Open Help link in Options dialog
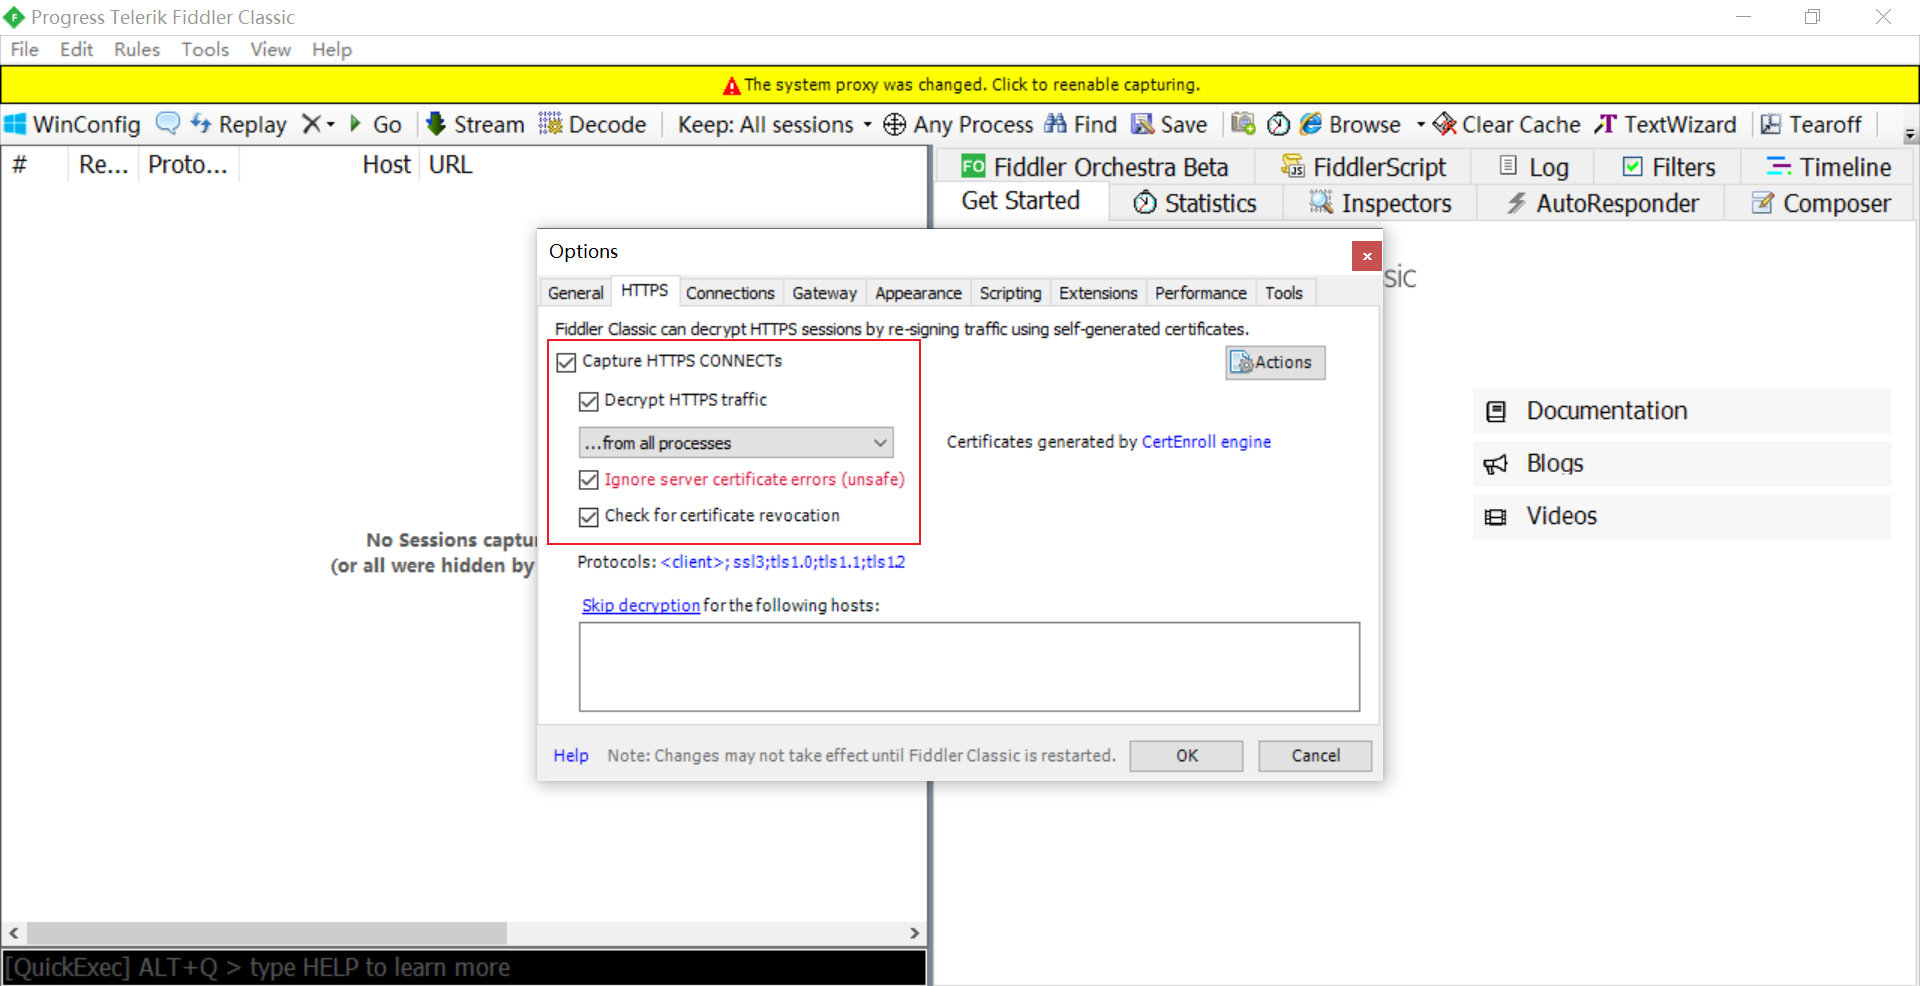Screen dimensions: 1920x986 tap(571, 756)
